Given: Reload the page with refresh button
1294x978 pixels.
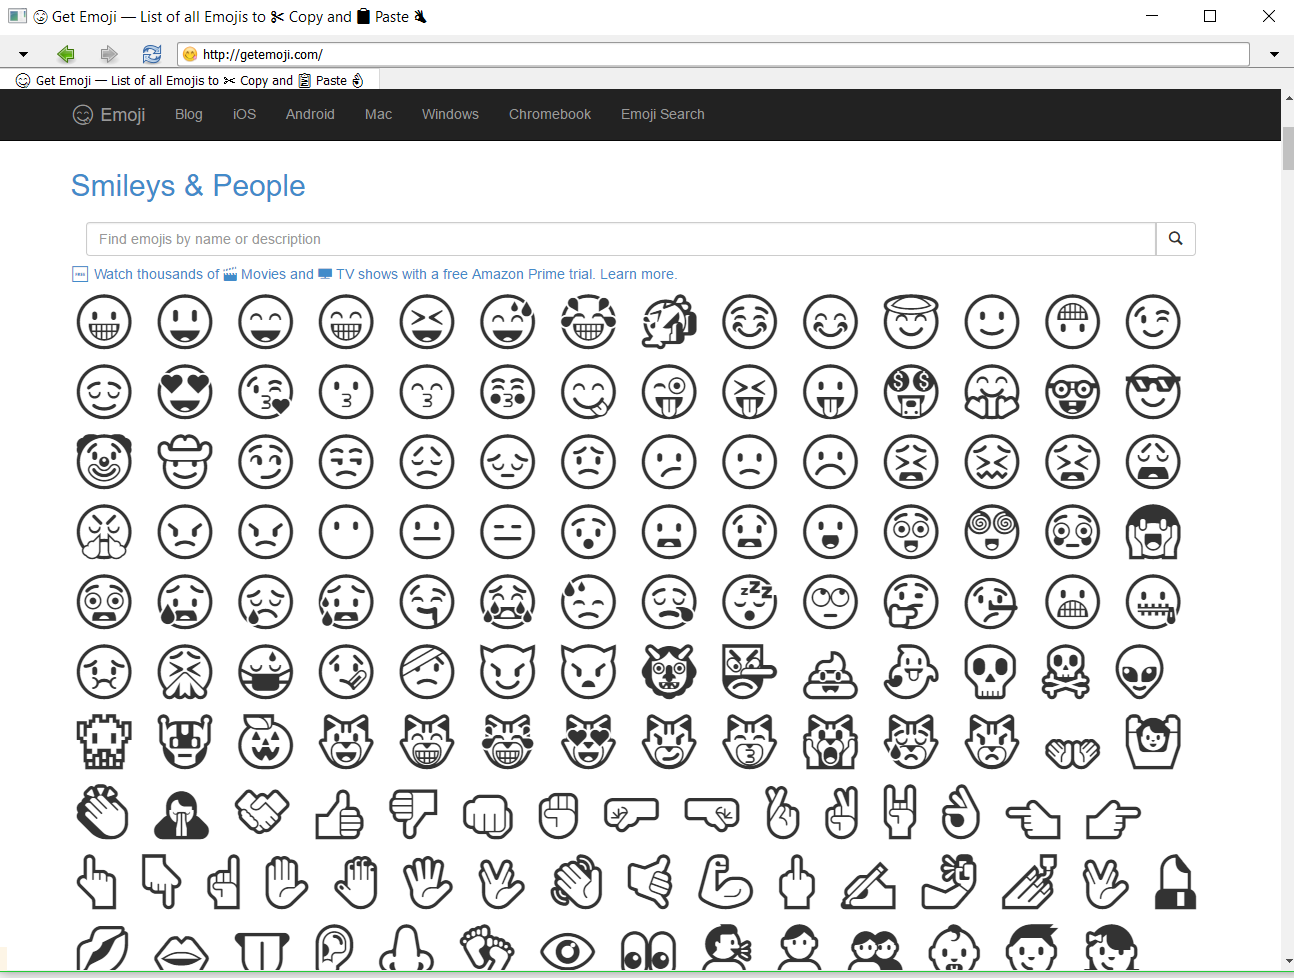Looking at the screenshot, I should [151, 54].
